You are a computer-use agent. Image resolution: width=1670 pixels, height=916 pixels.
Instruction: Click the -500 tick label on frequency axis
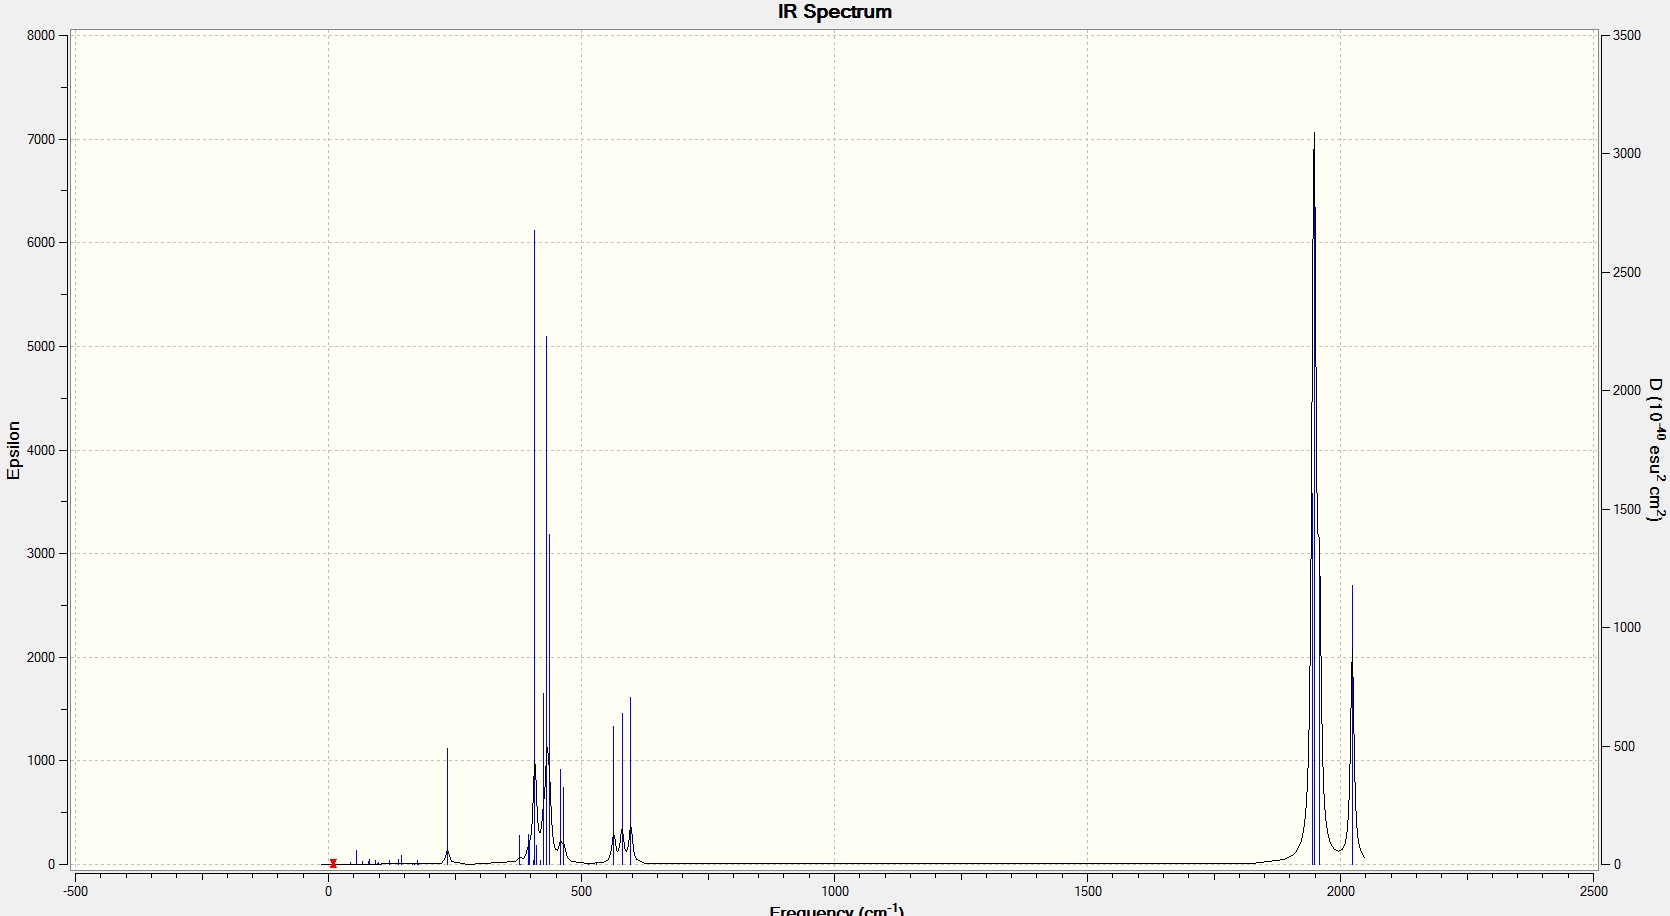point(76,891)
